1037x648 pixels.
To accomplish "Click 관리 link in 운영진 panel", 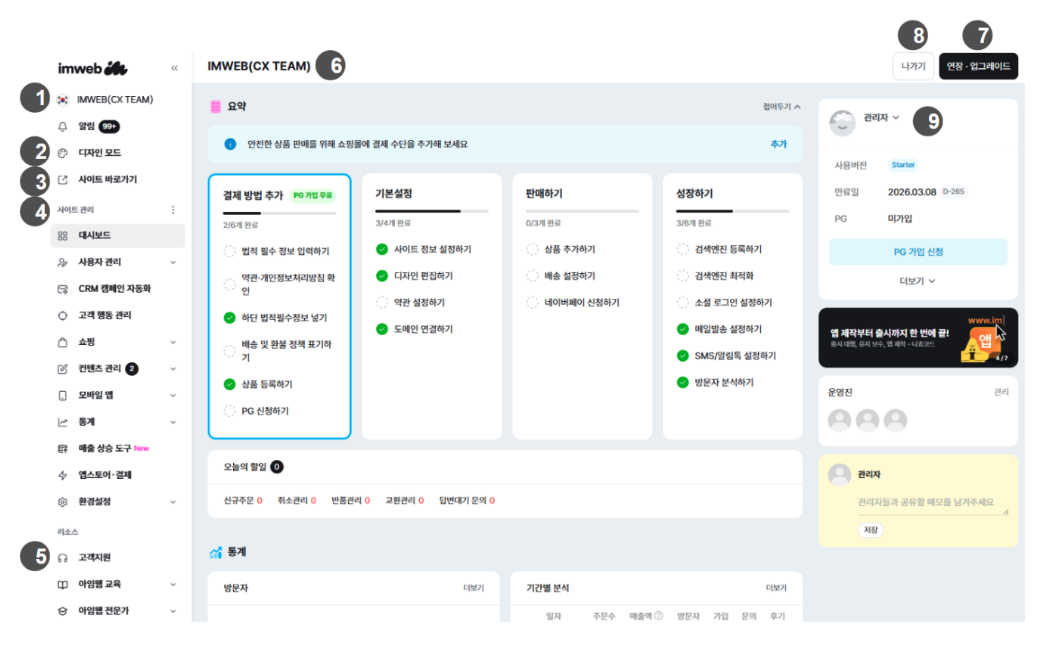I will click(x=1001, y=392).
